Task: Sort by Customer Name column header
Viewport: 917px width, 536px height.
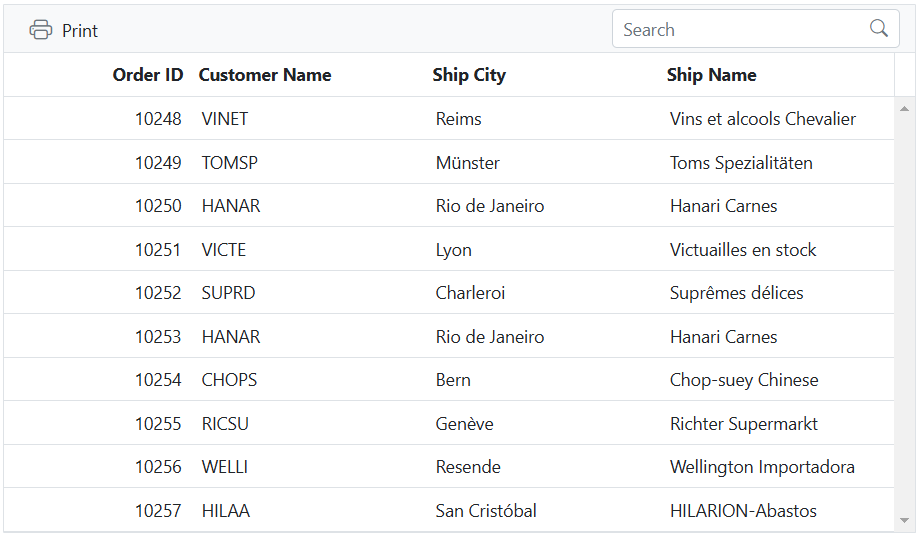Action: point(265,75)
